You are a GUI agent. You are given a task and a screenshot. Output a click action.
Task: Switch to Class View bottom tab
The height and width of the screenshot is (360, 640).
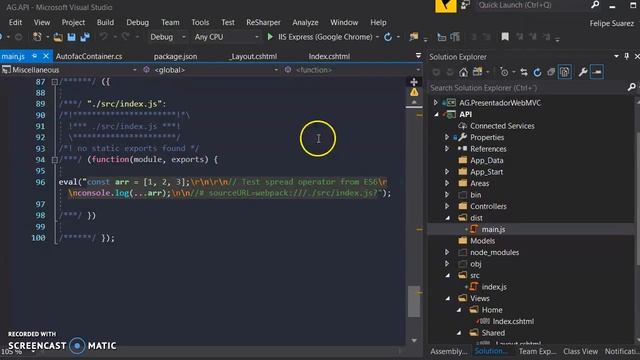[x=580, y=351]
